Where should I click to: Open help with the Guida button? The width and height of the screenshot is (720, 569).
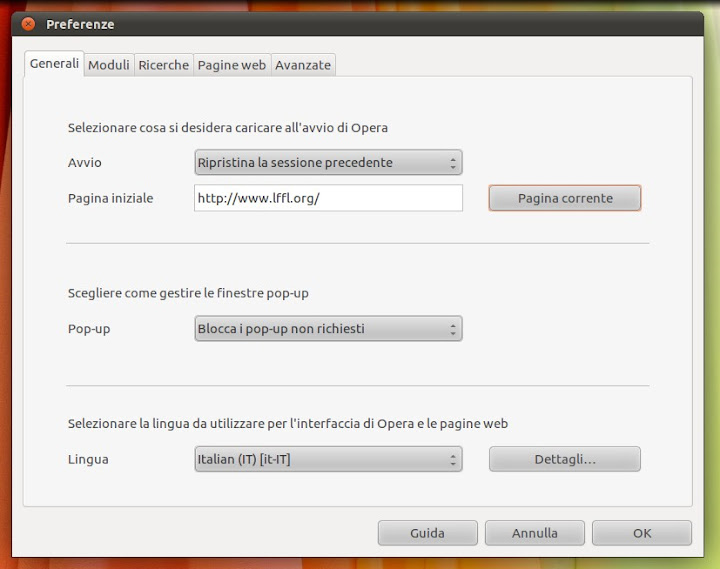pyautogui.click(x=428, y=533)
